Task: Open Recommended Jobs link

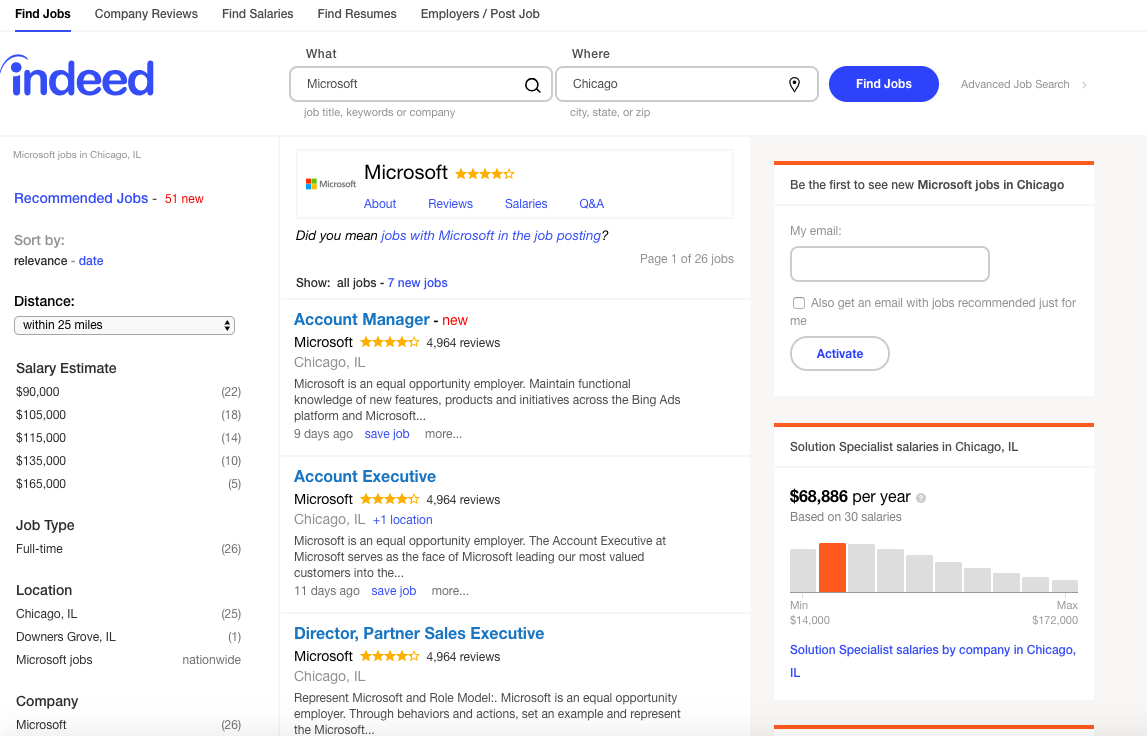Action: point(81,198)
